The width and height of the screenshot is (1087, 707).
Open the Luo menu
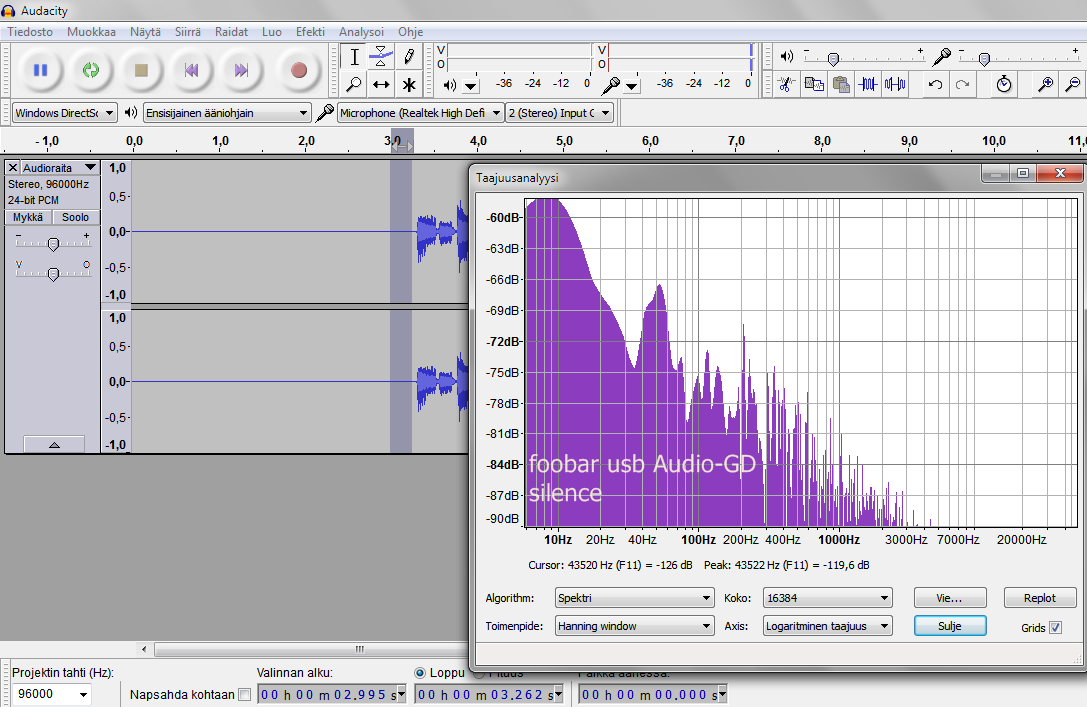tap(272, 32)
